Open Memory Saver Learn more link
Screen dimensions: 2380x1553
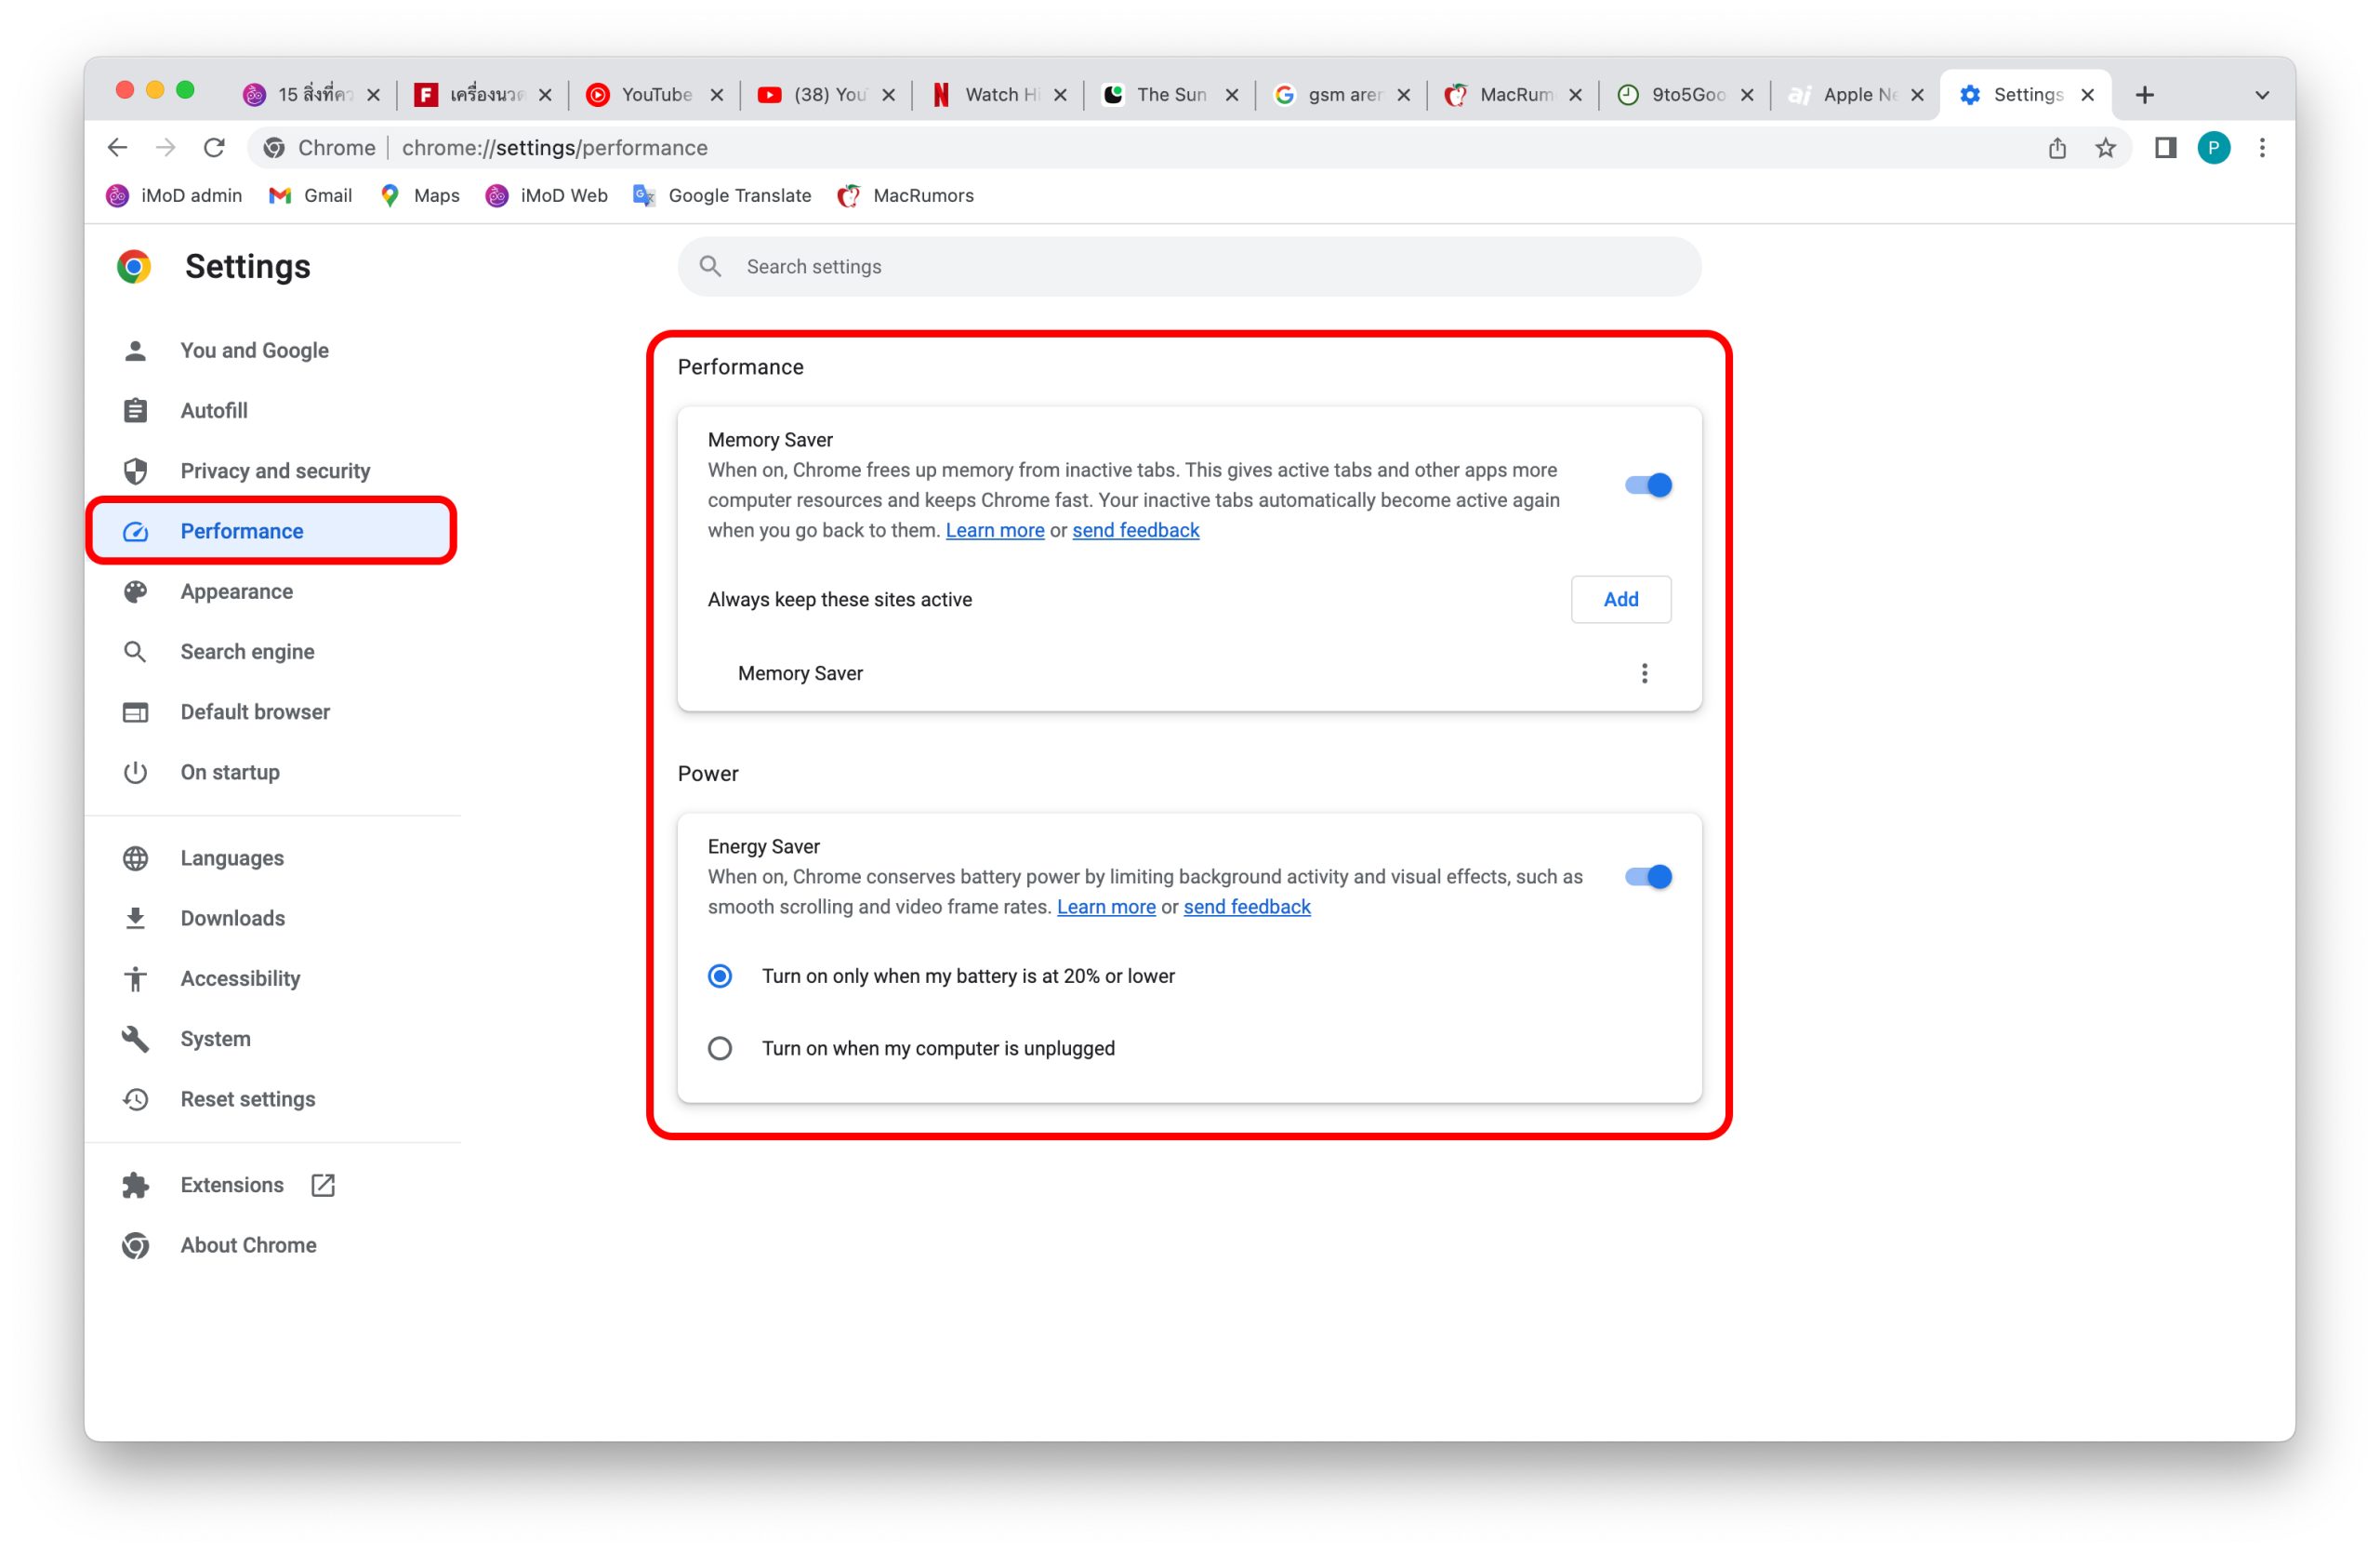click(994, 530)
